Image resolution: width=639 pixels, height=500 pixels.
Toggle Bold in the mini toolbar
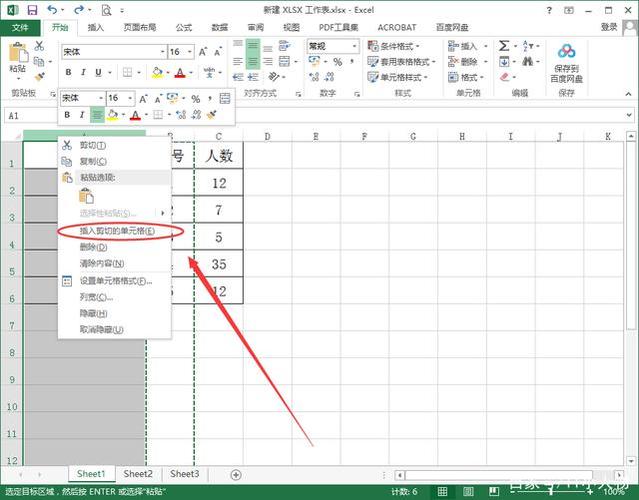pos(67,115)
